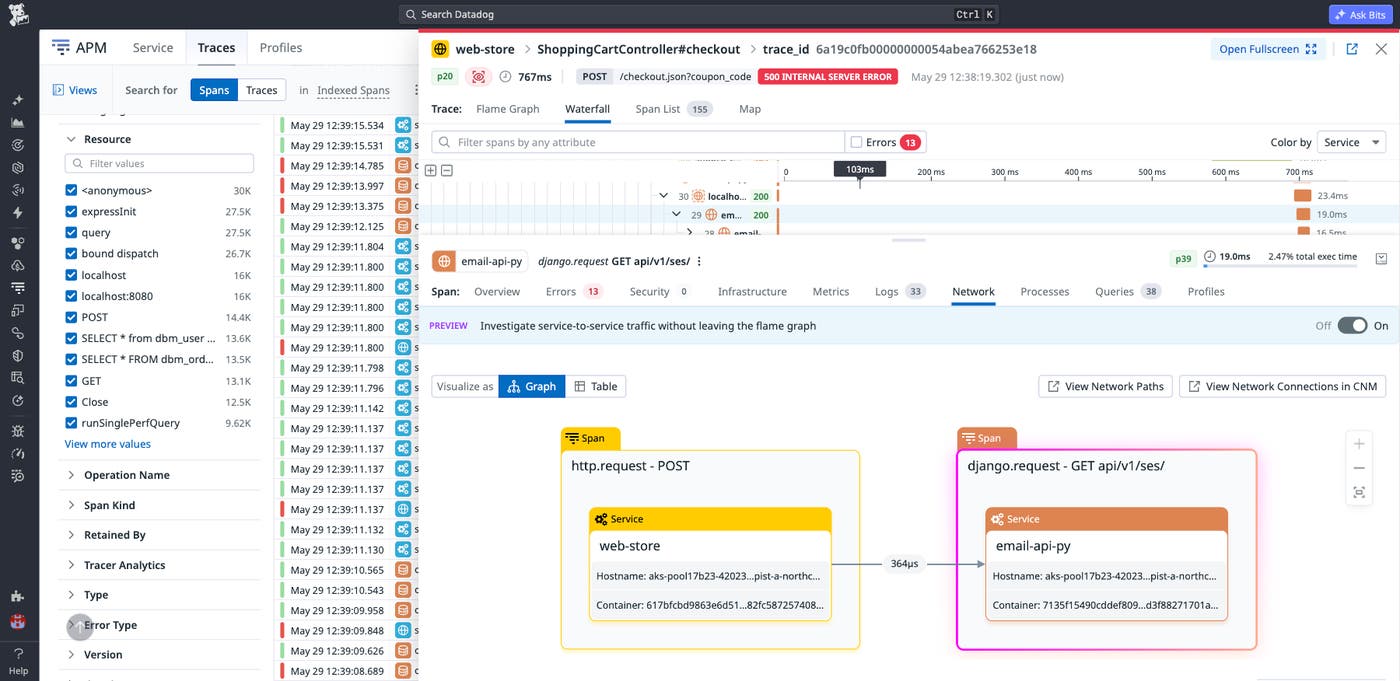The width and height of the screenshot is (1400, 681).
Task: Zoom out on the network graph
Action: click(x=1359, y=468)
